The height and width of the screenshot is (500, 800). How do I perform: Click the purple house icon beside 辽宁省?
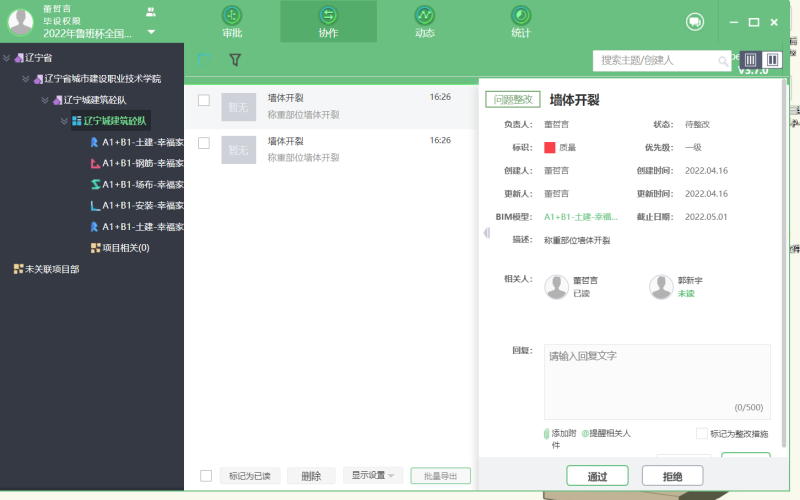19,58
